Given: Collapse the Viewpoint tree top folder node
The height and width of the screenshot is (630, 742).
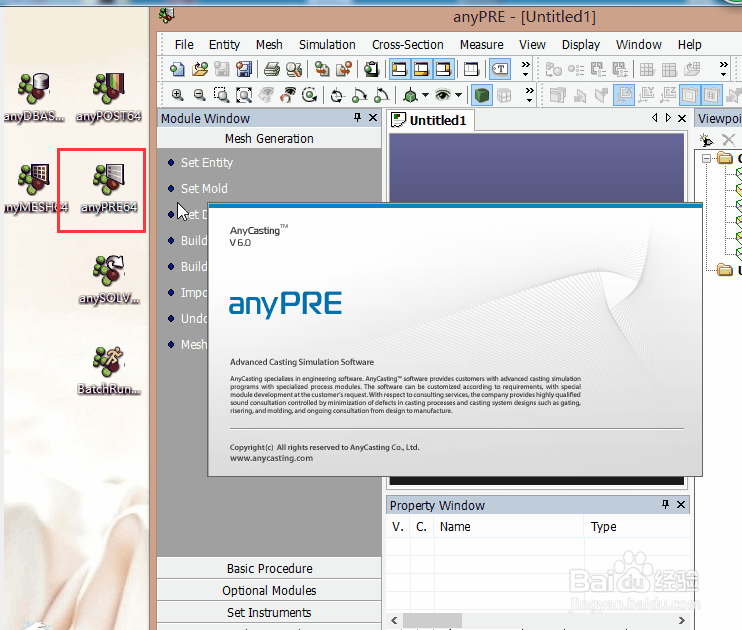Looking at the screenshot, I should (x=707, y=158).
